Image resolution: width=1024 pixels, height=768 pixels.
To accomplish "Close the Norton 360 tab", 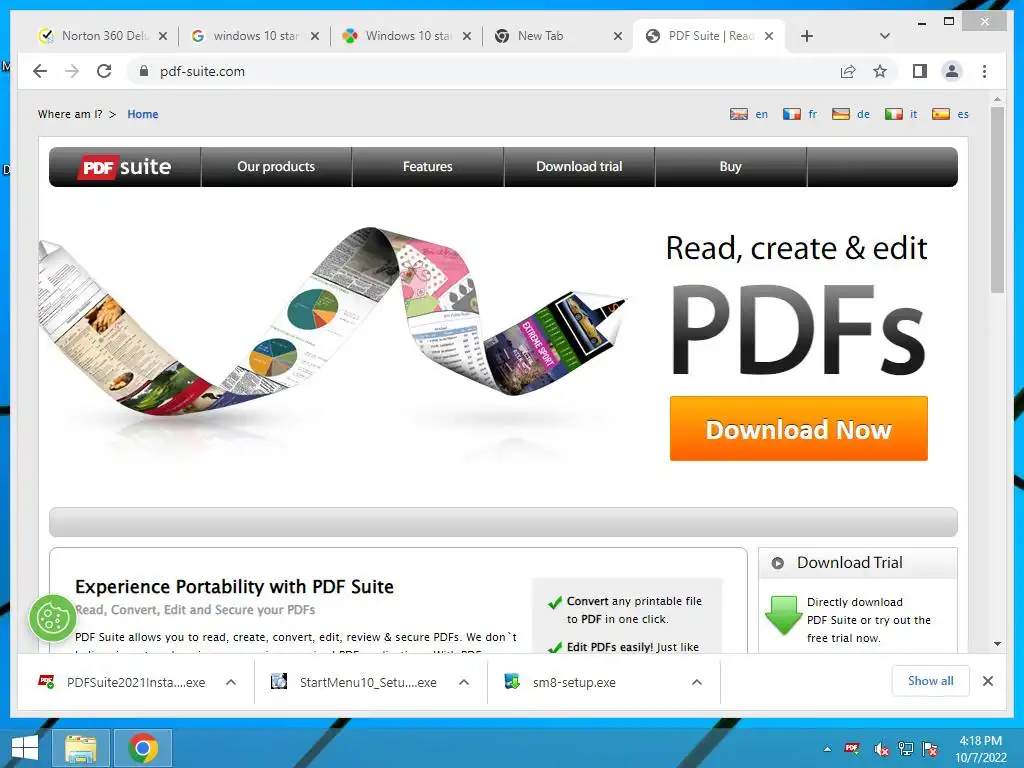I will pos(163,36).
